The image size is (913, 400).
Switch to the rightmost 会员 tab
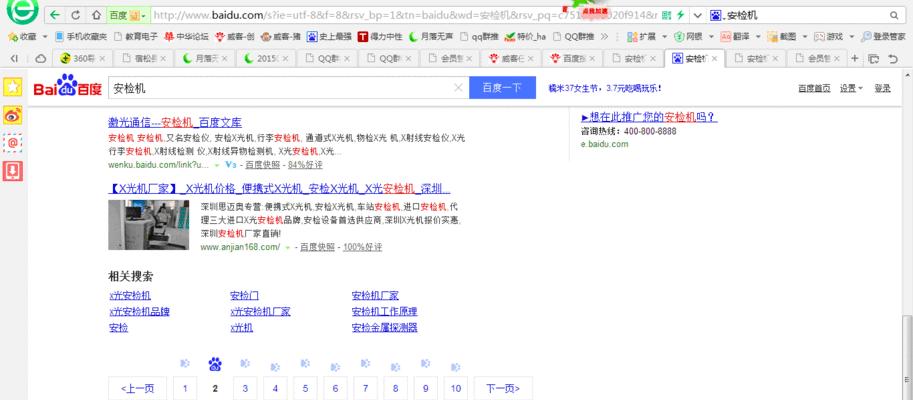816,58
